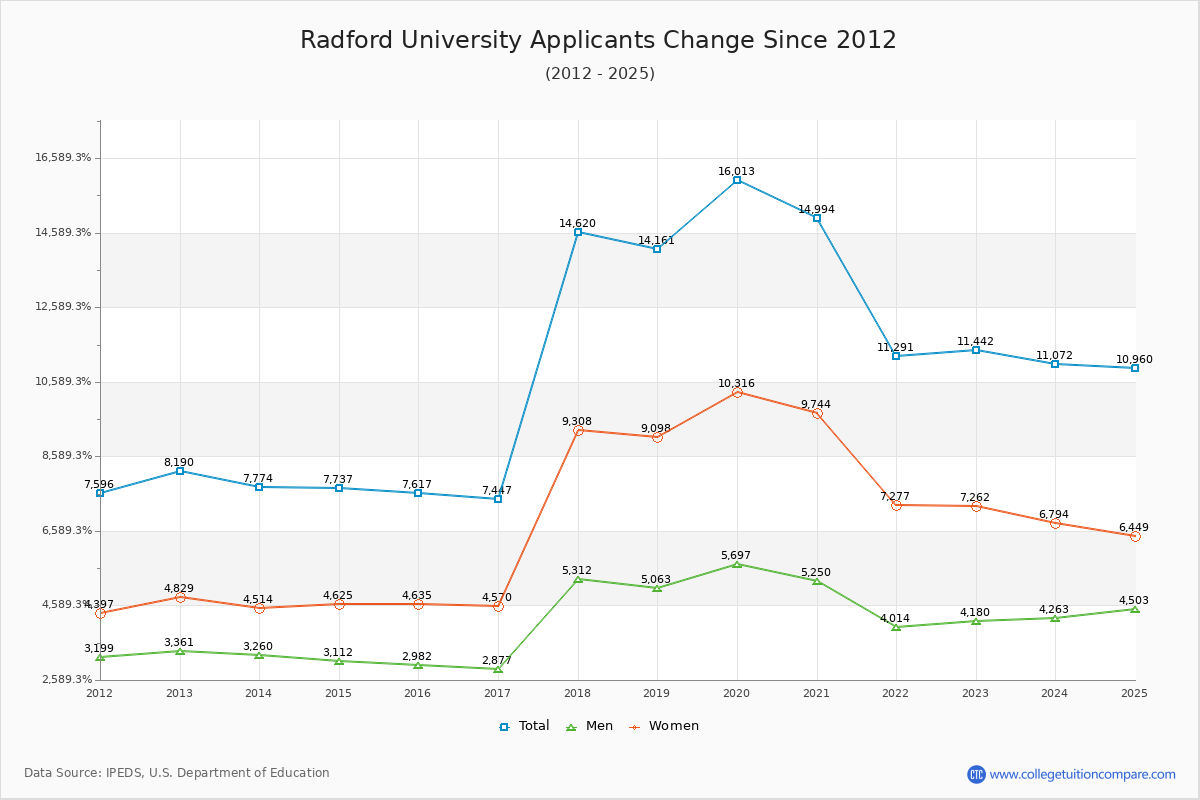This screenshot has width=1200, height=800.
Task: Click the Men triangle marker labeled 2,877
Action: pos(498,669)
